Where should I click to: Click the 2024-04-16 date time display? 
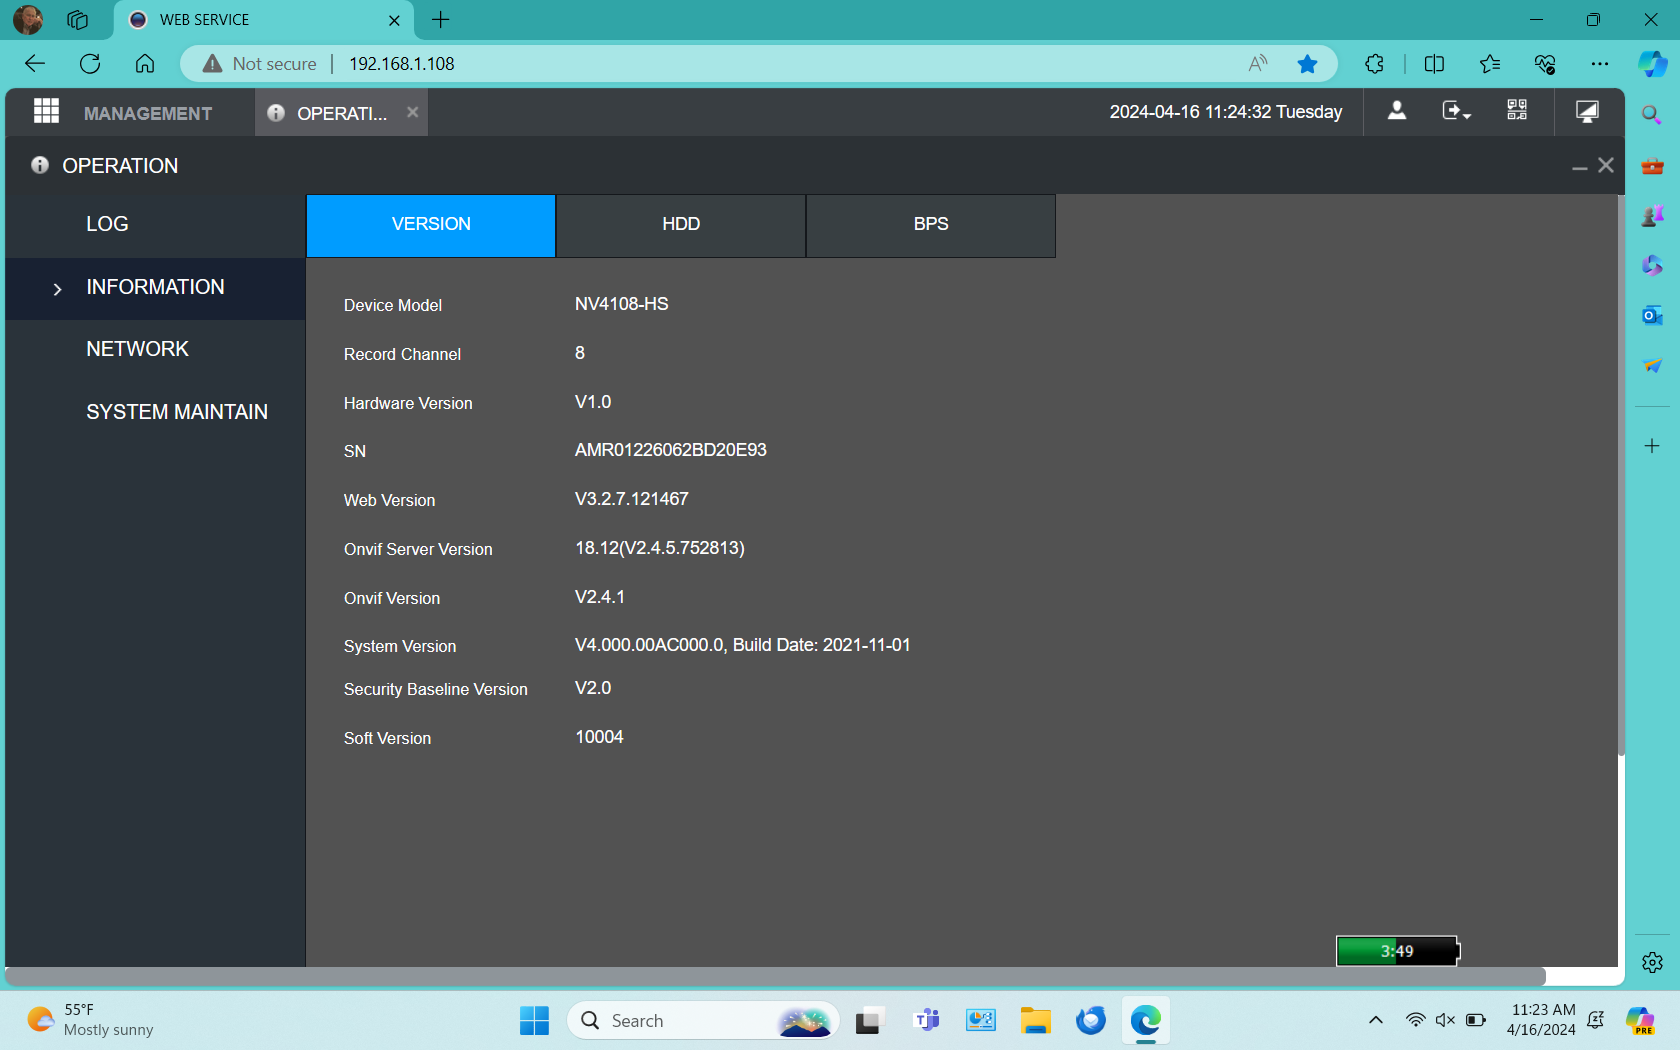[x=1226, y=112]
